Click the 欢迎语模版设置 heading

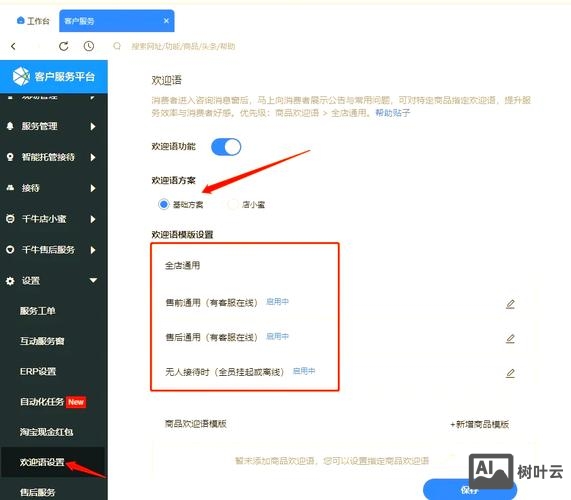click(182, 235)
